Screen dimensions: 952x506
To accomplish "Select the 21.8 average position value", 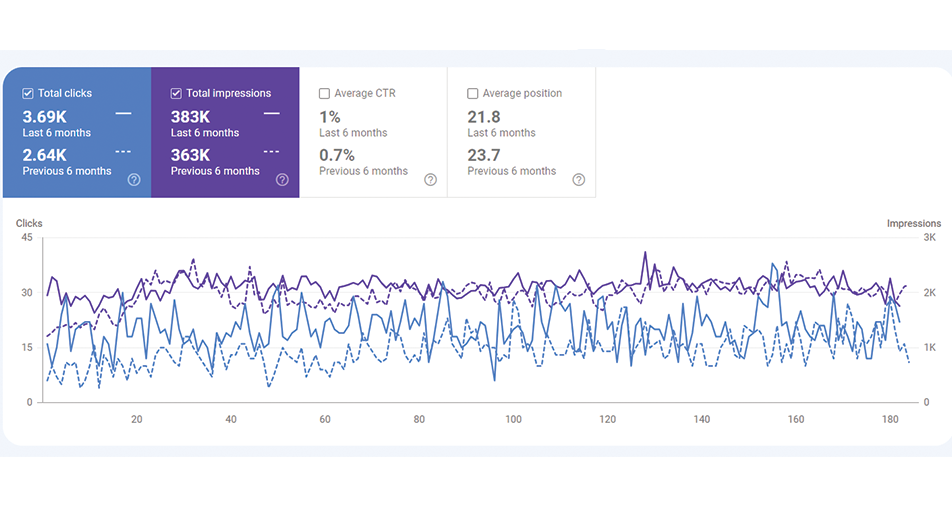I will [x=484, y=117].
